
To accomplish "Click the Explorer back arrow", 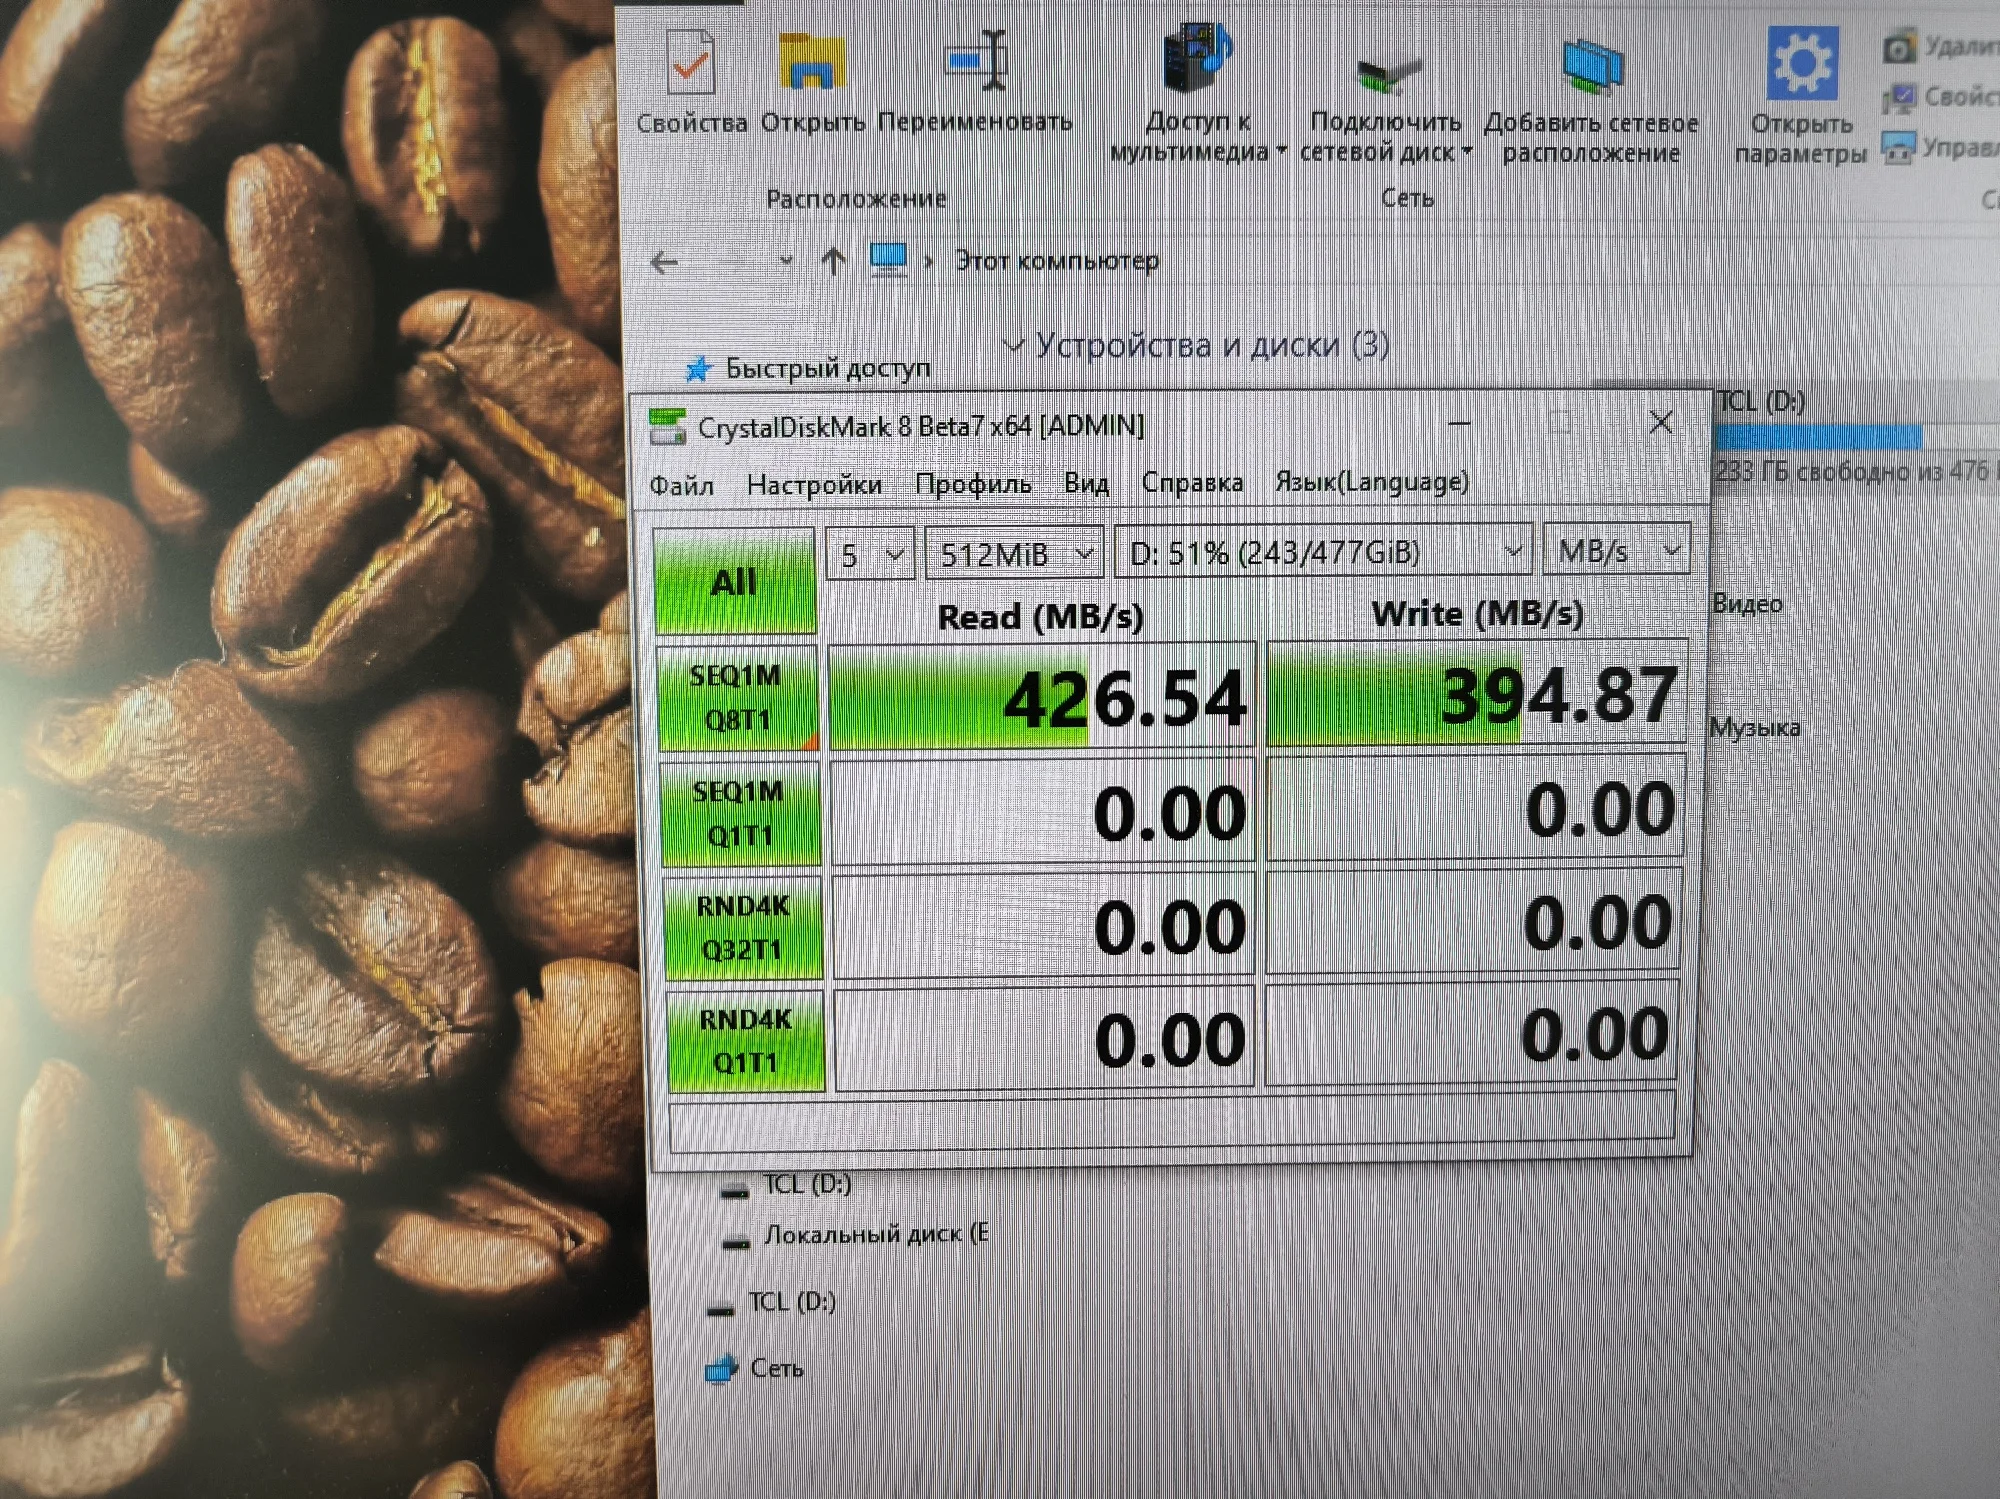I will pos(665,263).
